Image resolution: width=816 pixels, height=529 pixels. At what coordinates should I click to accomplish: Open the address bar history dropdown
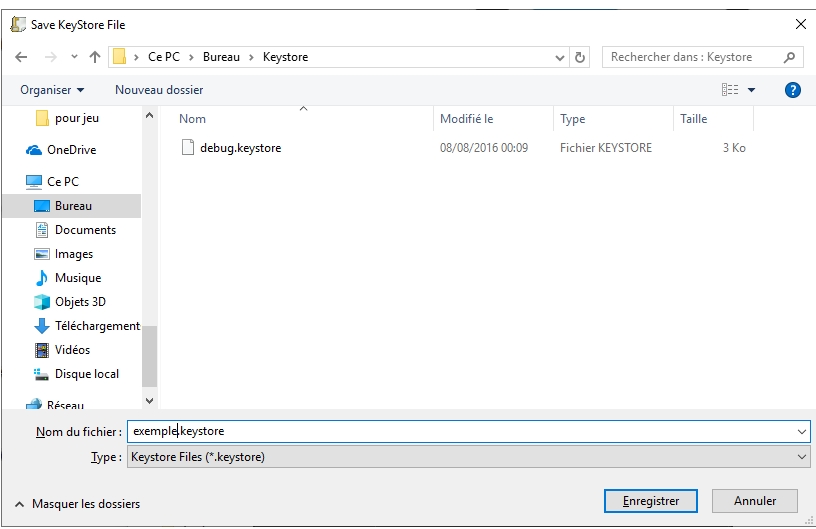pyautogui.click(x=560, y=57)
